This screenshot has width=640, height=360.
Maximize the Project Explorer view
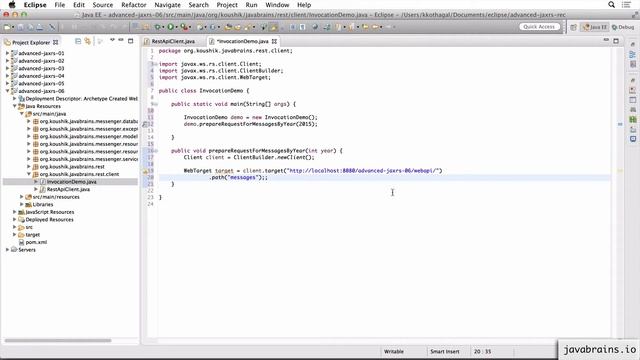coord(131,41)
